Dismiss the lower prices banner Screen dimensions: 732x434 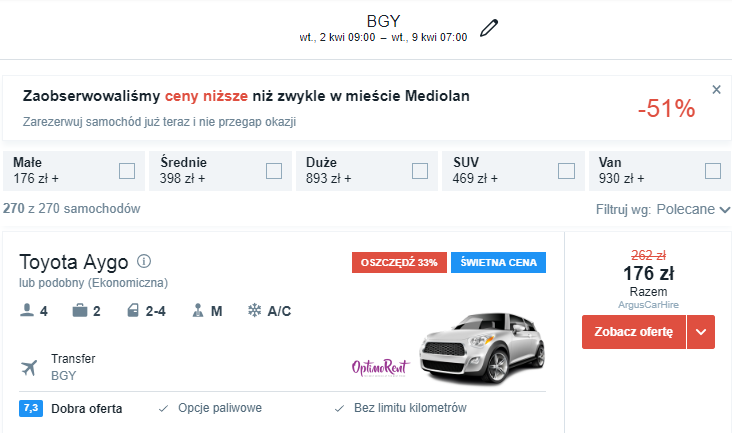click(716, 90)
